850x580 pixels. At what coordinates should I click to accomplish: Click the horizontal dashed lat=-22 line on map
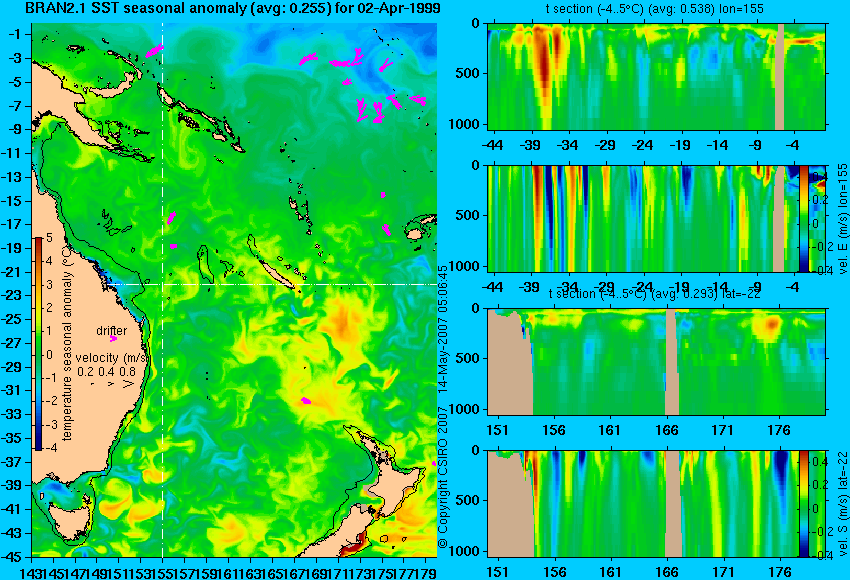pos(271,284)
